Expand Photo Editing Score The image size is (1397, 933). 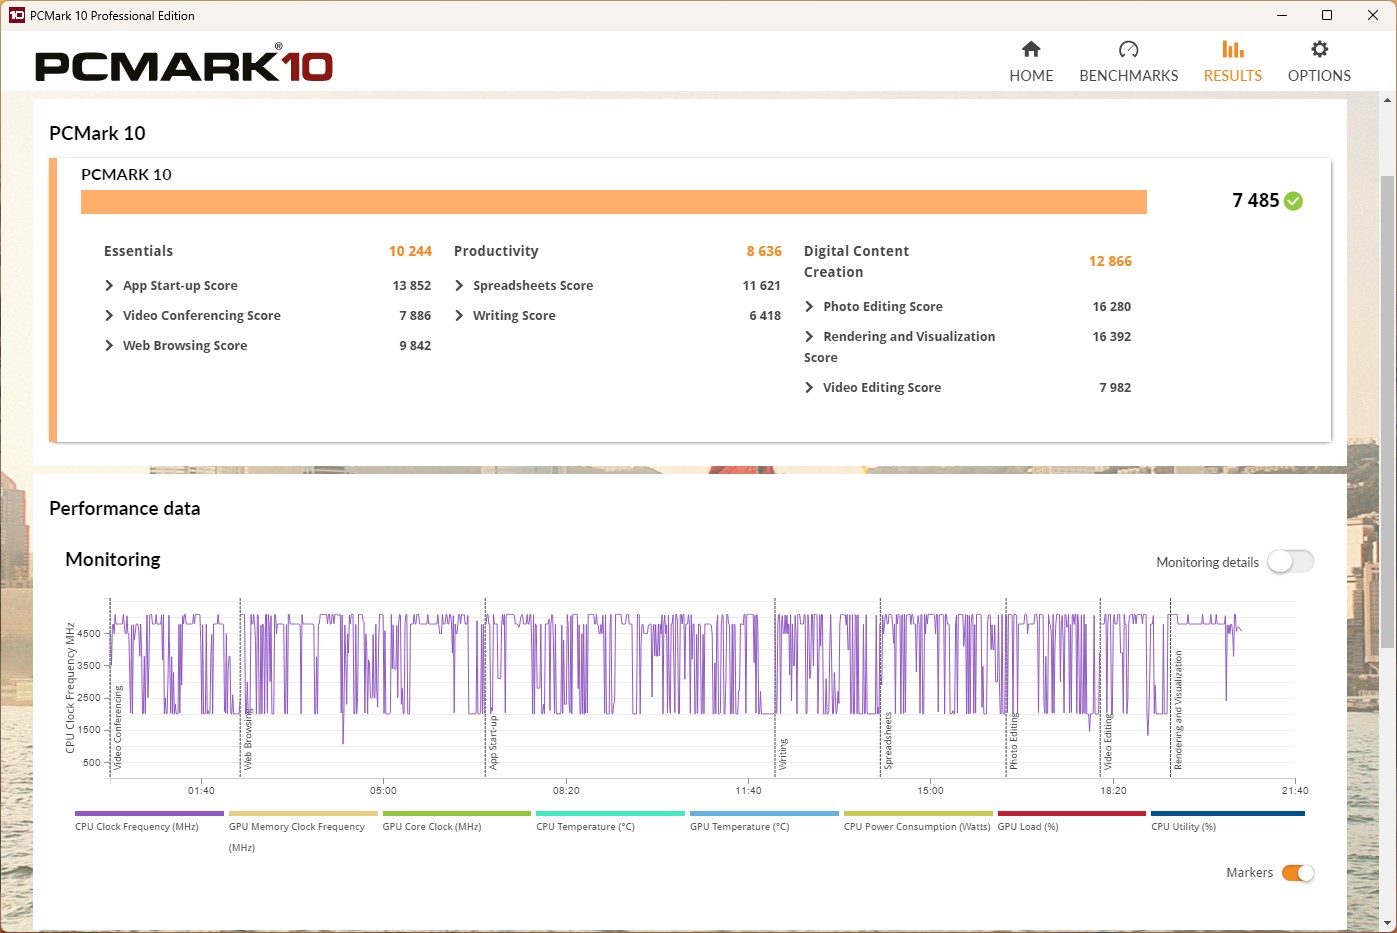809,307
